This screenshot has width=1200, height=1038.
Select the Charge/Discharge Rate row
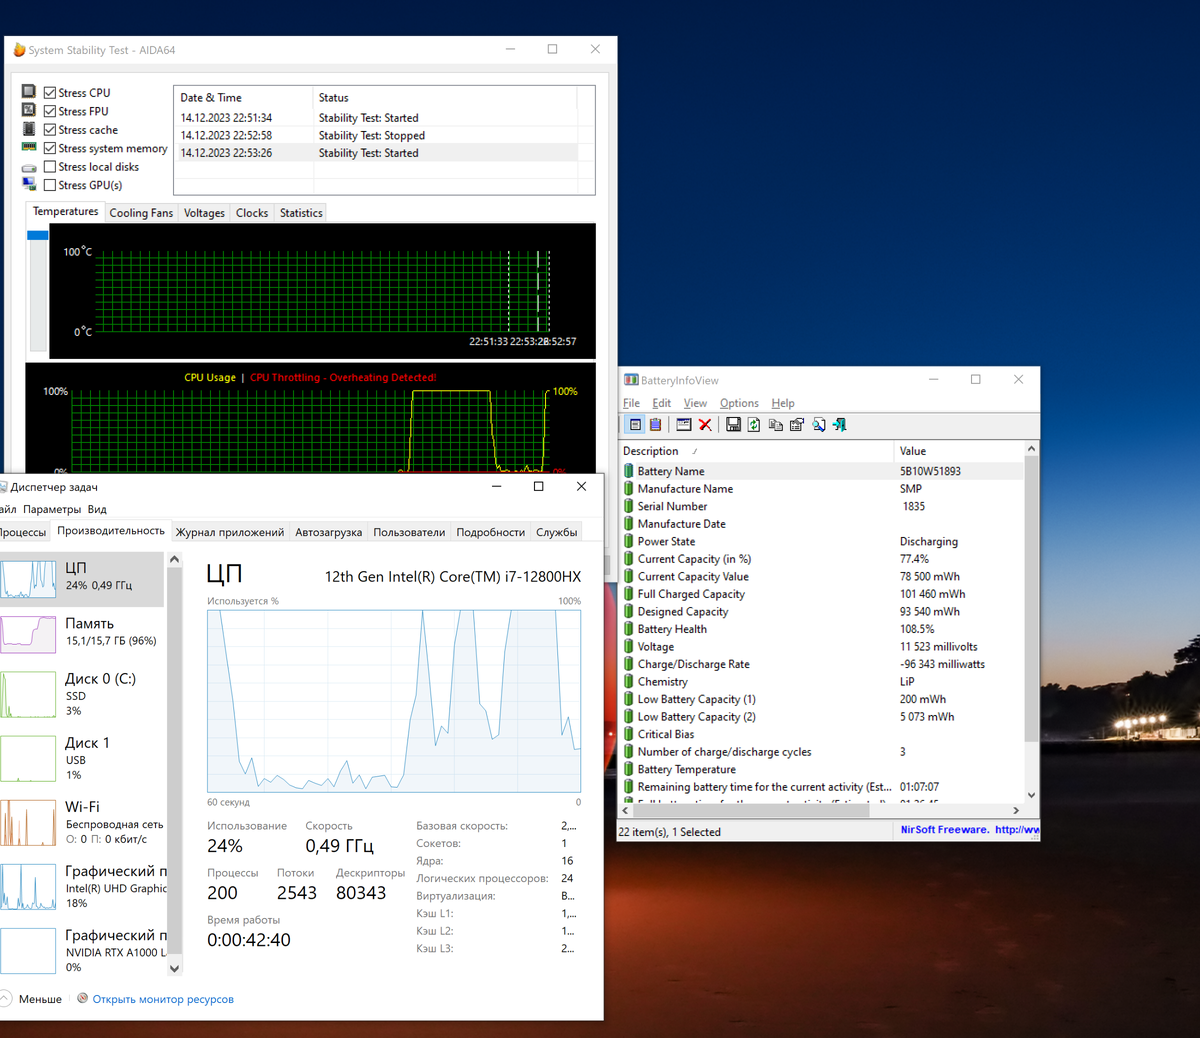click(822, 664)
